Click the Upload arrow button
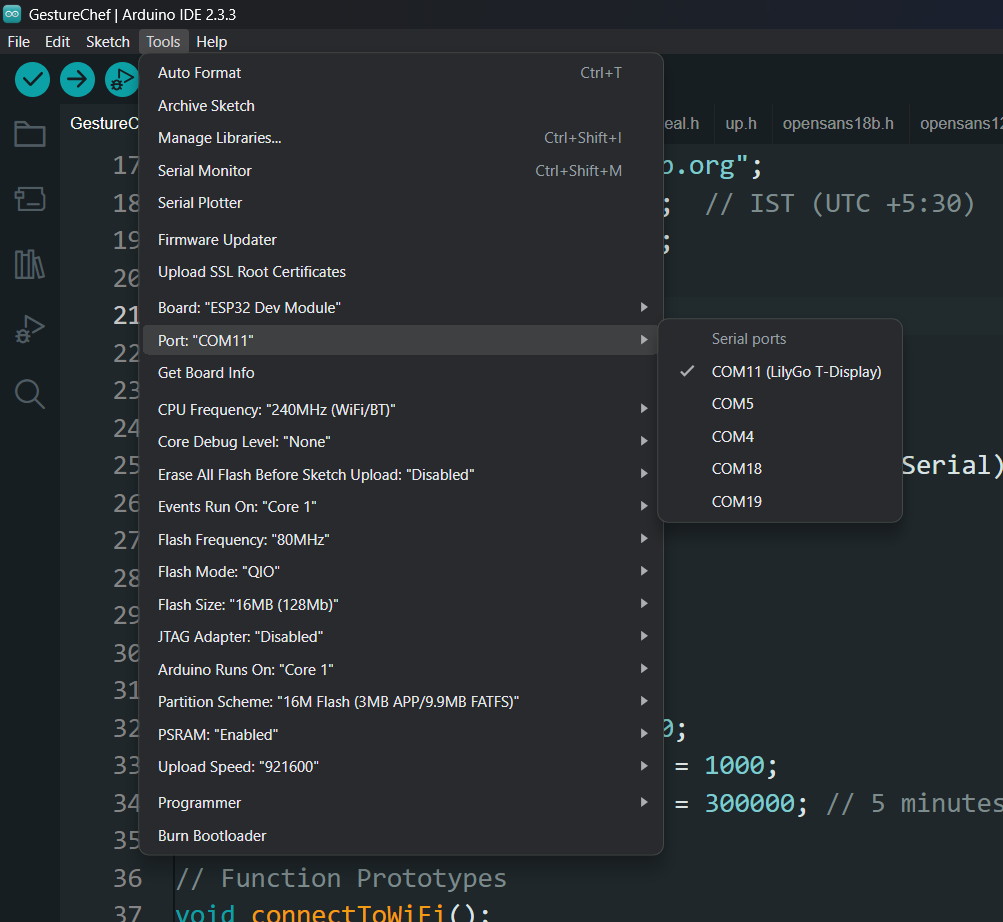Screen dimensions: 1003x922 click(77, 79)
